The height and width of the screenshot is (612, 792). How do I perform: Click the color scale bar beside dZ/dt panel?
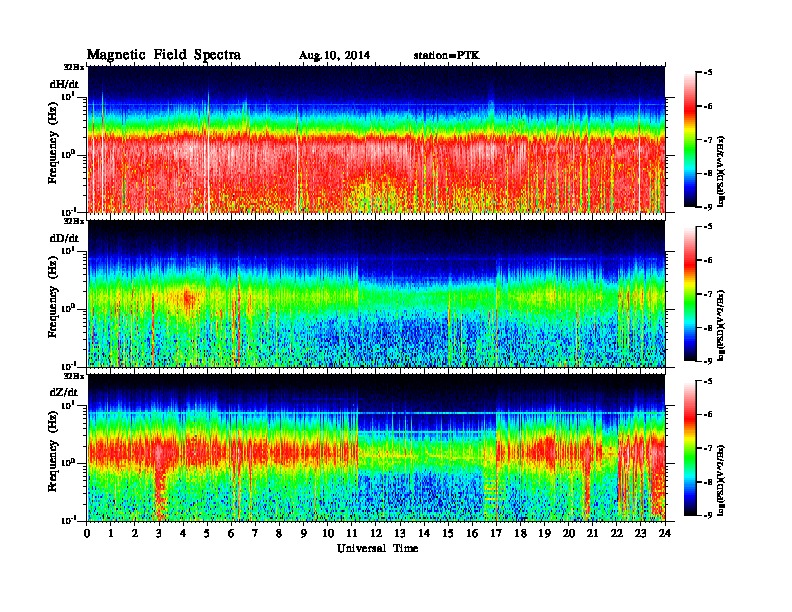689,448
